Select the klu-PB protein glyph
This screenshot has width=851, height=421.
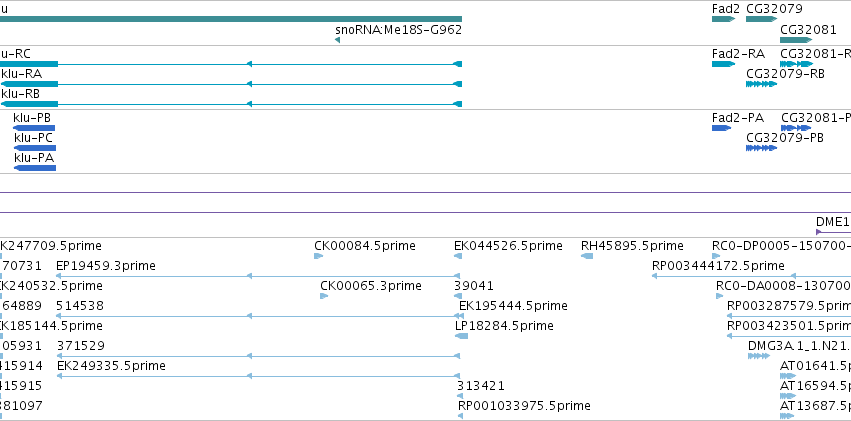[34, 128]
